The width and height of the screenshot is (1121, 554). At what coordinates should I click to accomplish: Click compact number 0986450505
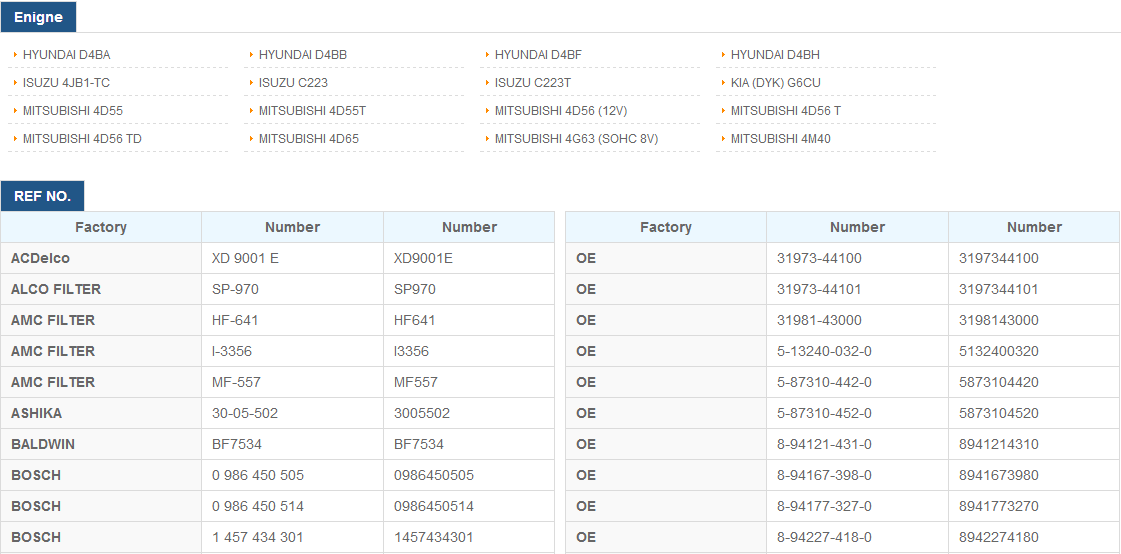pyautogui.click(x=434, y=475)
